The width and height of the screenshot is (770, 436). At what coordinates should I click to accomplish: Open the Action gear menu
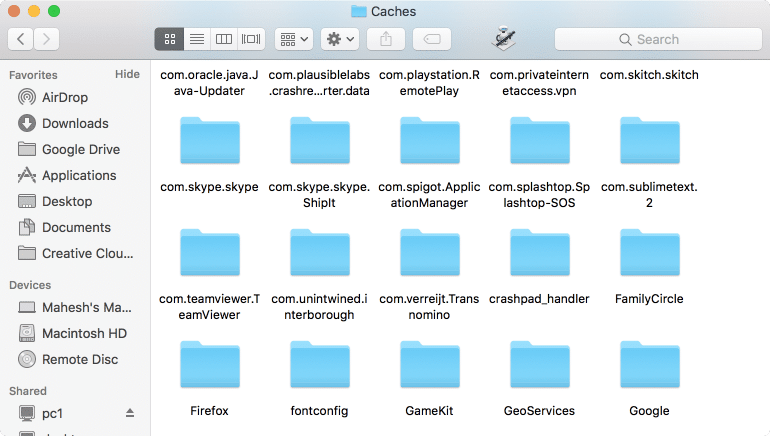point(340,39)
